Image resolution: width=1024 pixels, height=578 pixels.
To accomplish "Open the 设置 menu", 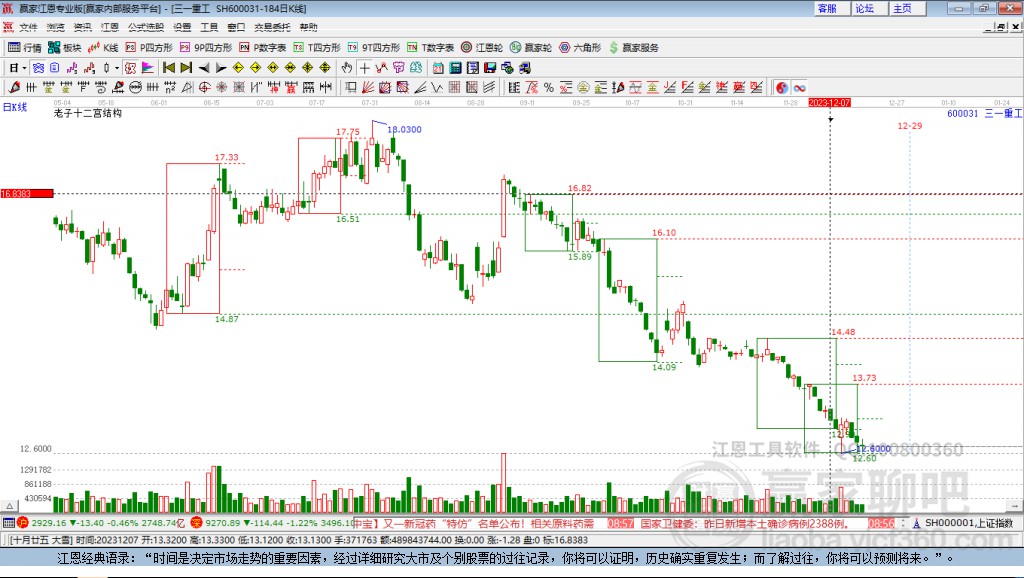I will (182, 27).
